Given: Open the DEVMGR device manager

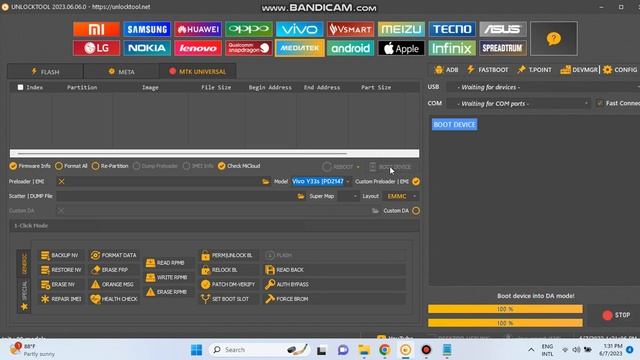Looking at the screenshot, I should (579, 70).
